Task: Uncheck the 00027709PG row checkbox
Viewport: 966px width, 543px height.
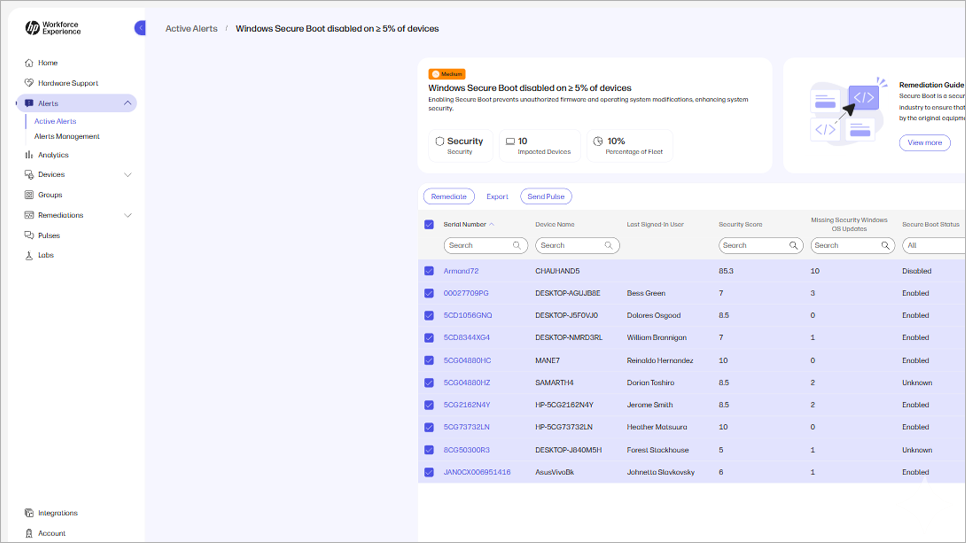Action: (x=429, y=293)
